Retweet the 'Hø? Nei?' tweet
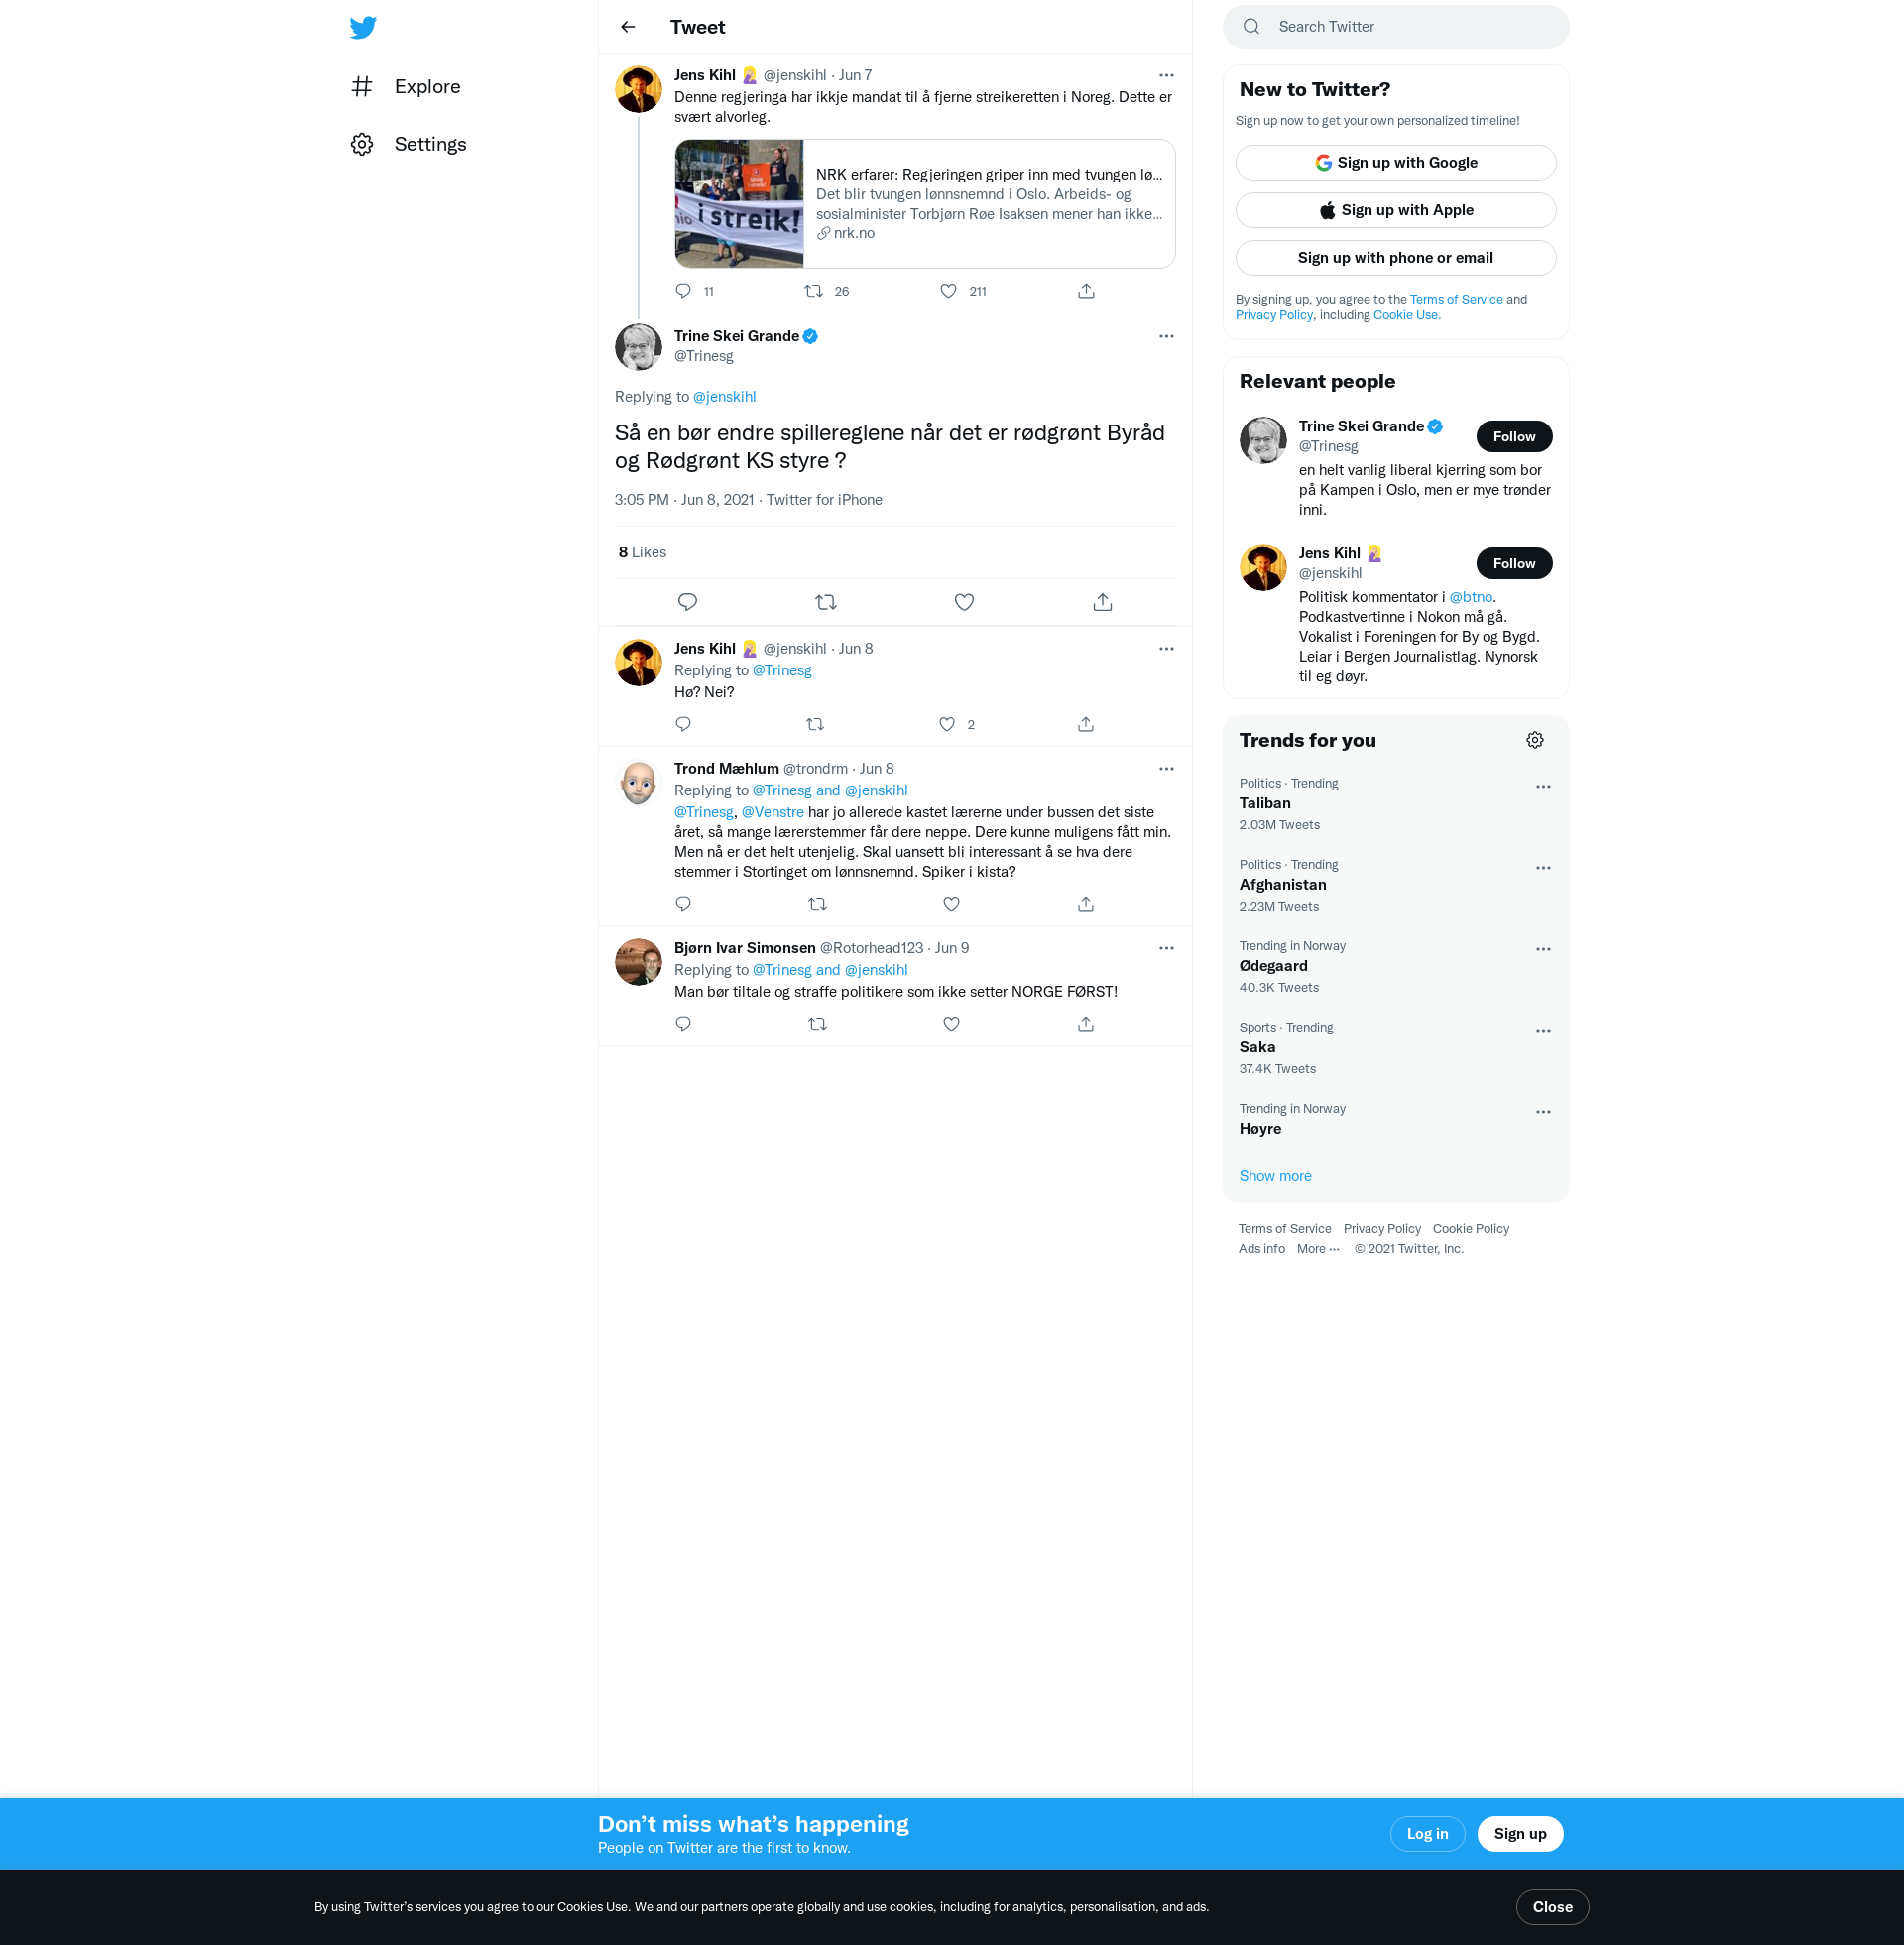The height and width of the screenshot is (1945, 1904). coord(815,724)
